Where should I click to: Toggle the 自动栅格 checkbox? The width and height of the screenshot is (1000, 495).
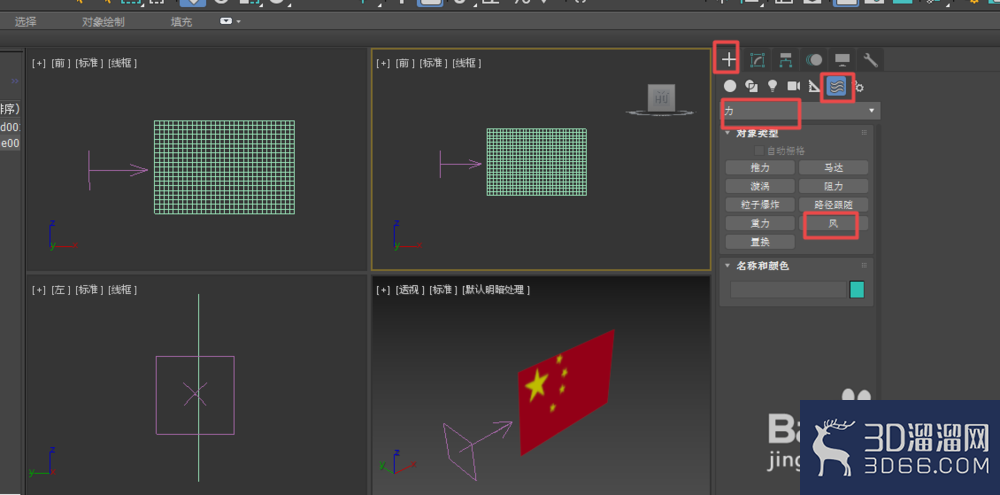[x=759, y=151]
